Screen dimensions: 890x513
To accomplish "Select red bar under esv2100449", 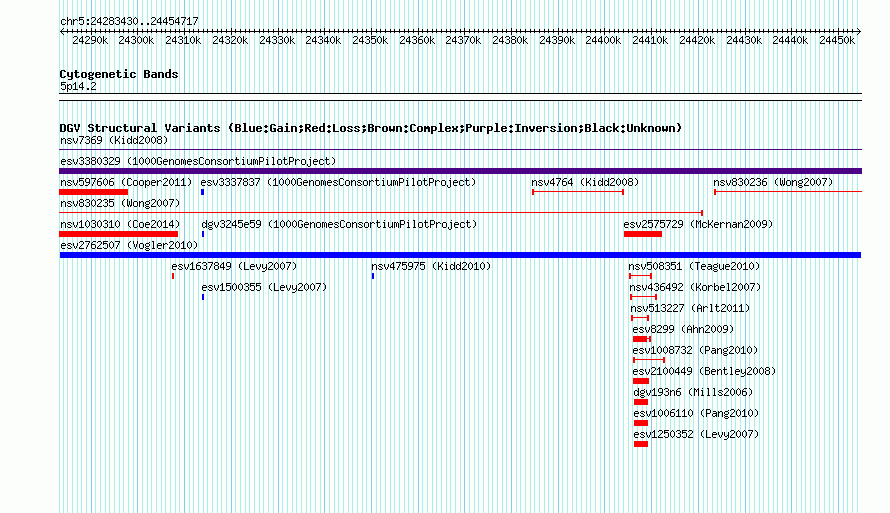I will pyautogui.click(x=641, y=381).
